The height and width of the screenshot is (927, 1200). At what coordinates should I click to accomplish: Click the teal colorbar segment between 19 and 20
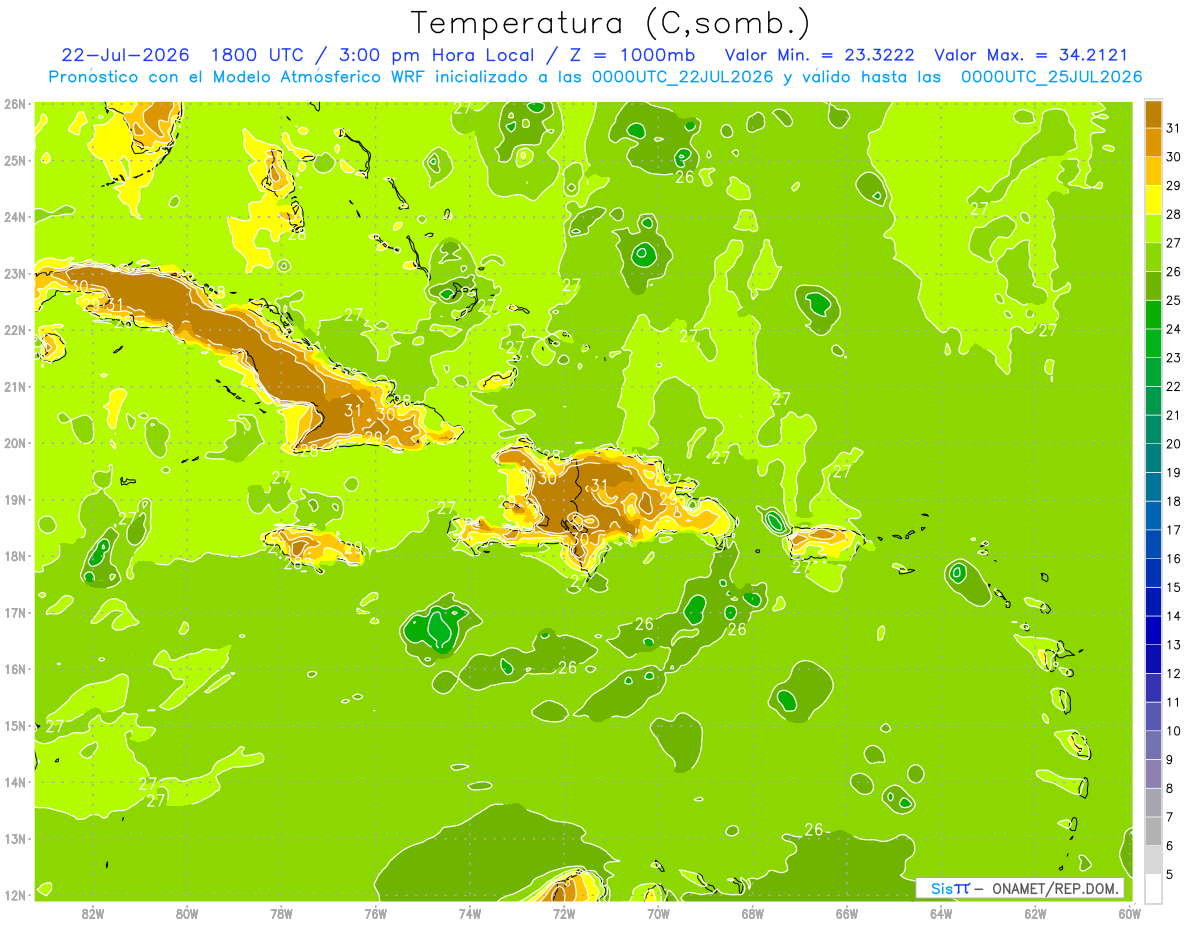[x=1154, y=458]
